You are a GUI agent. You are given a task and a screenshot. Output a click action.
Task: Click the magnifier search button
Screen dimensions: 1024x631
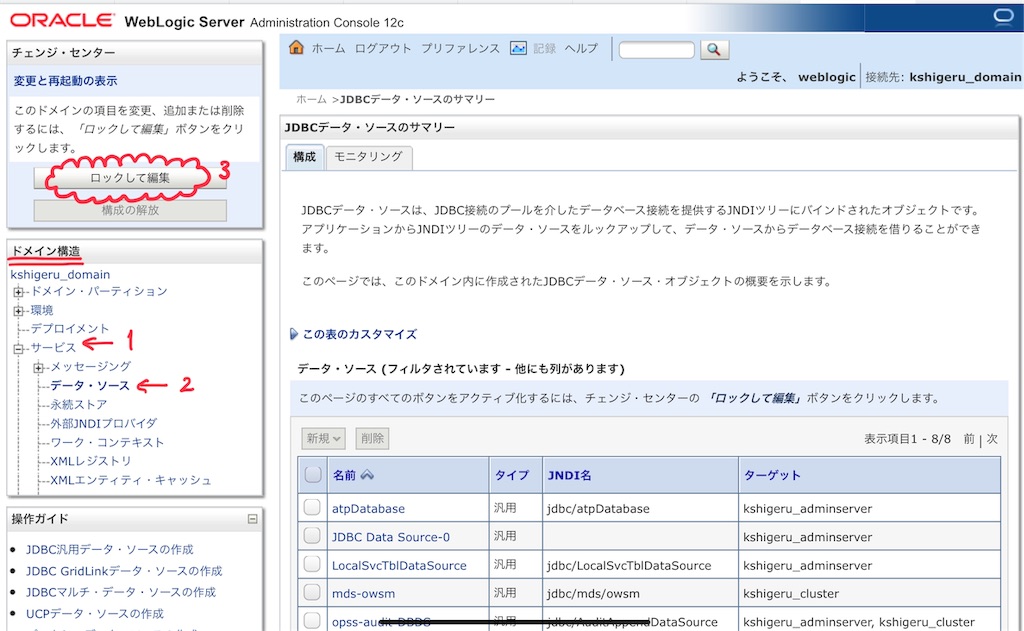tap(714, 49)
